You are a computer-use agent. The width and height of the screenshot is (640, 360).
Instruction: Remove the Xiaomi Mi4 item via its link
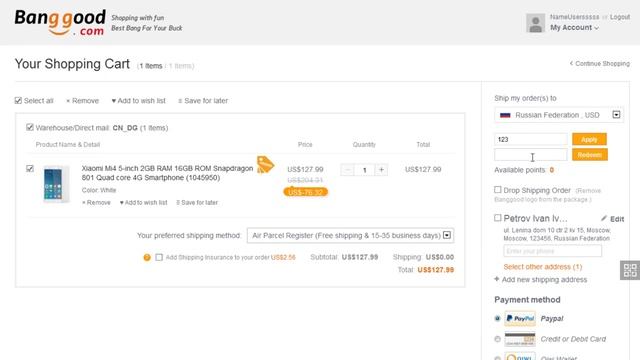pyautogui.click(x=96, y=202)
